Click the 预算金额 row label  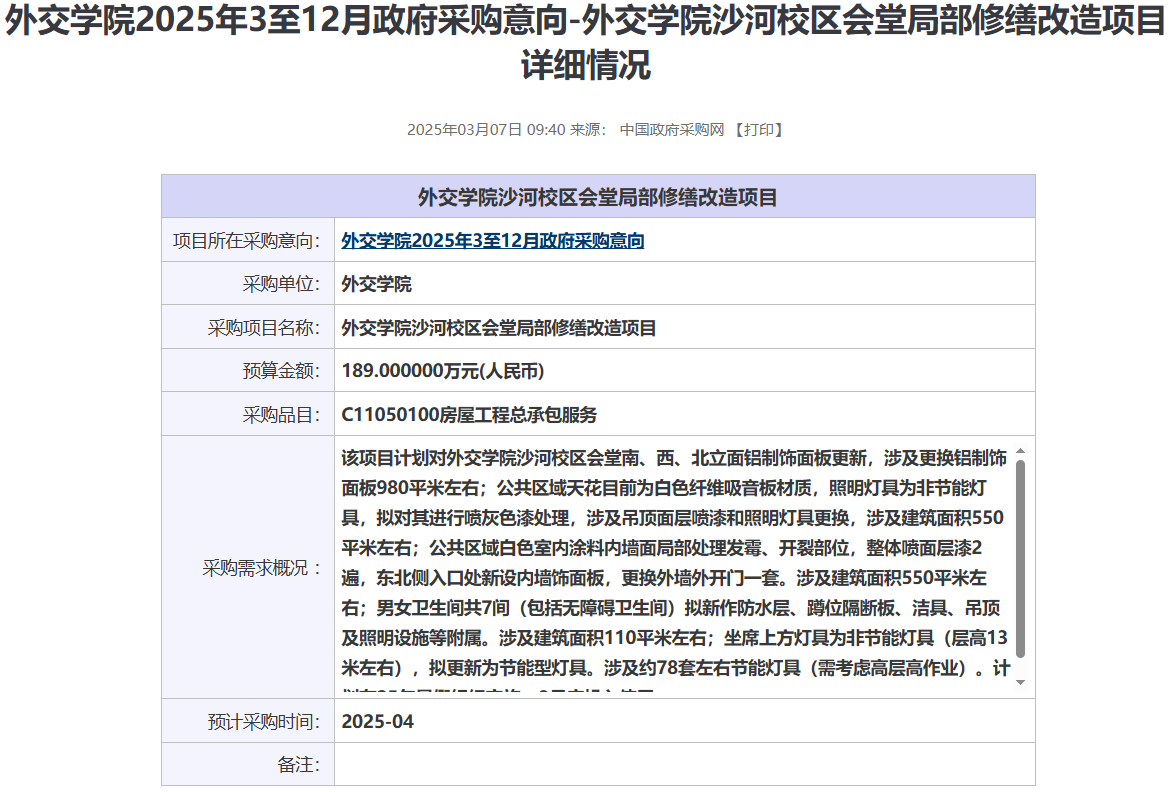(281, 371)
